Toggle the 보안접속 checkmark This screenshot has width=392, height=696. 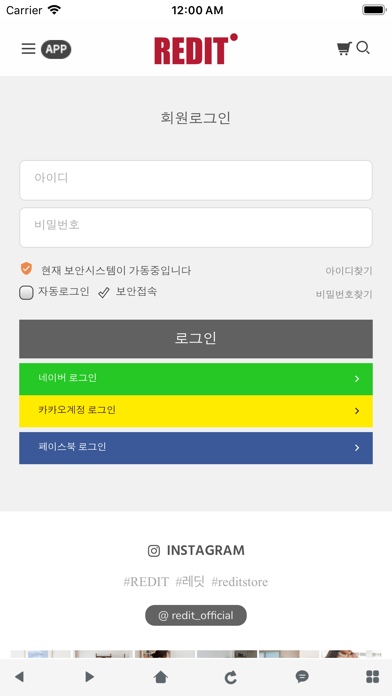[x=104, y=293]
